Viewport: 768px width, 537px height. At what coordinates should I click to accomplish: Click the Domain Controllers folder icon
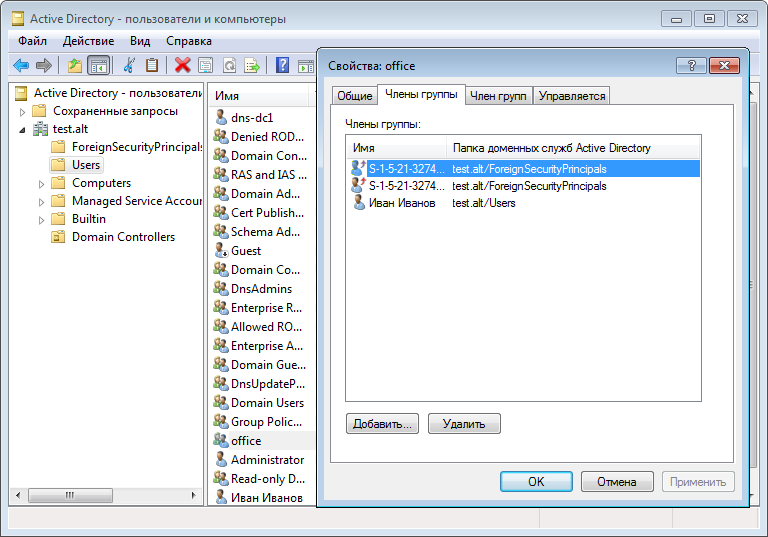click(58, 237)
